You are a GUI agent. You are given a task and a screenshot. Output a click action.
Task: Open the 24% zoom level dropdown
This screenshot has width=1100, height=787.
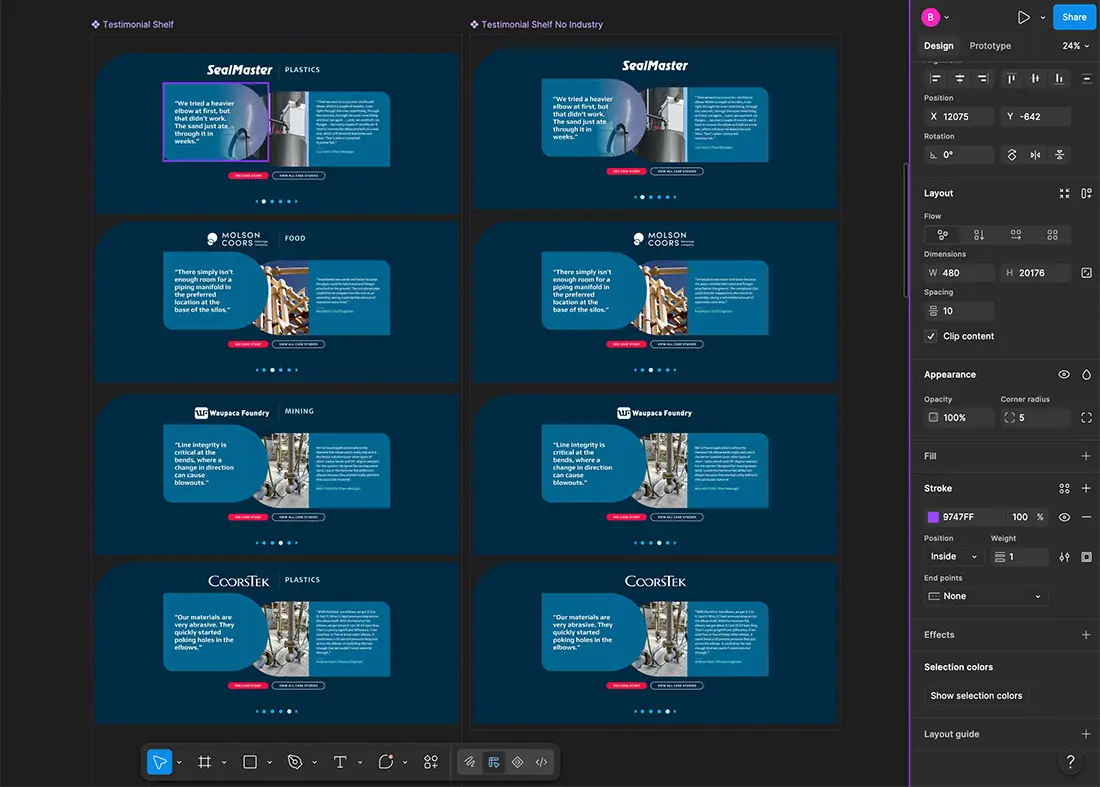click(1075, 46)
